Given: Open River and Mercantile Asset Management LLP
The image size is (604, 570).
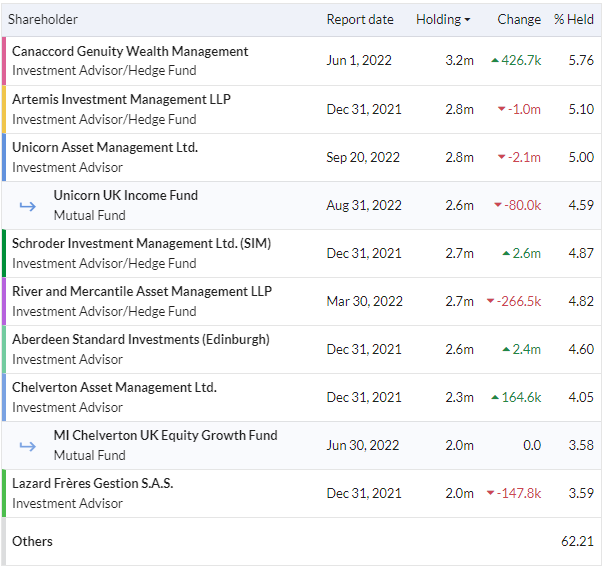Looking at the screenshot, I should click(x=142, y=292).
